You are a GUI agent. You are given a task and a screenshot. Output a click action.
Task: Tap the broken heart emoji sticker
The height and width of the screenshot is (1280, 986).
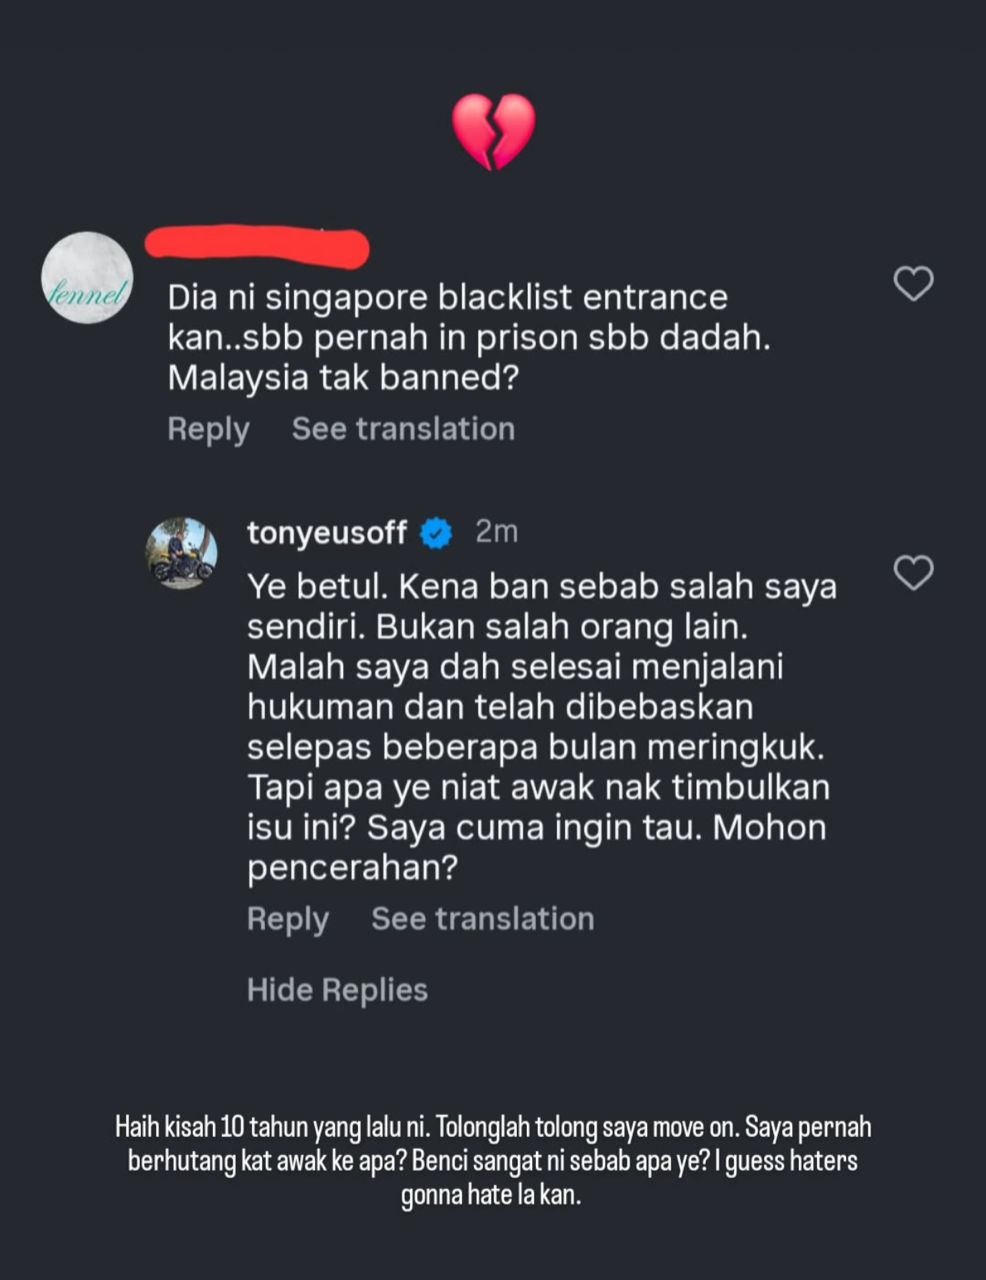[x=493, y=132]
